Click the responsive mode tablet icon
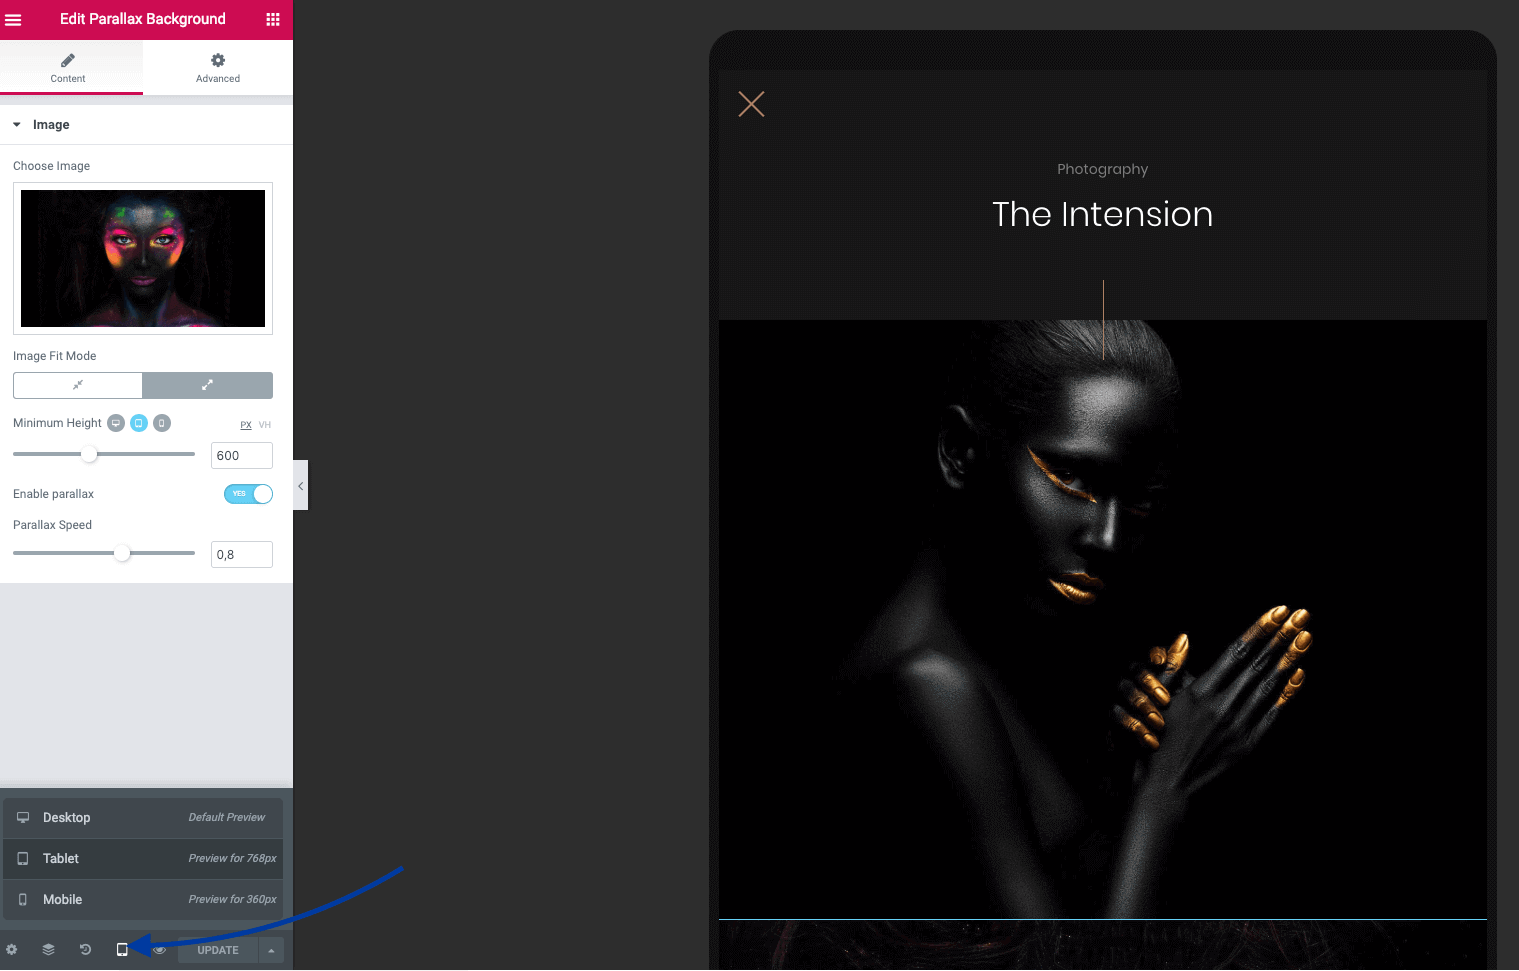 pos(122,950)
